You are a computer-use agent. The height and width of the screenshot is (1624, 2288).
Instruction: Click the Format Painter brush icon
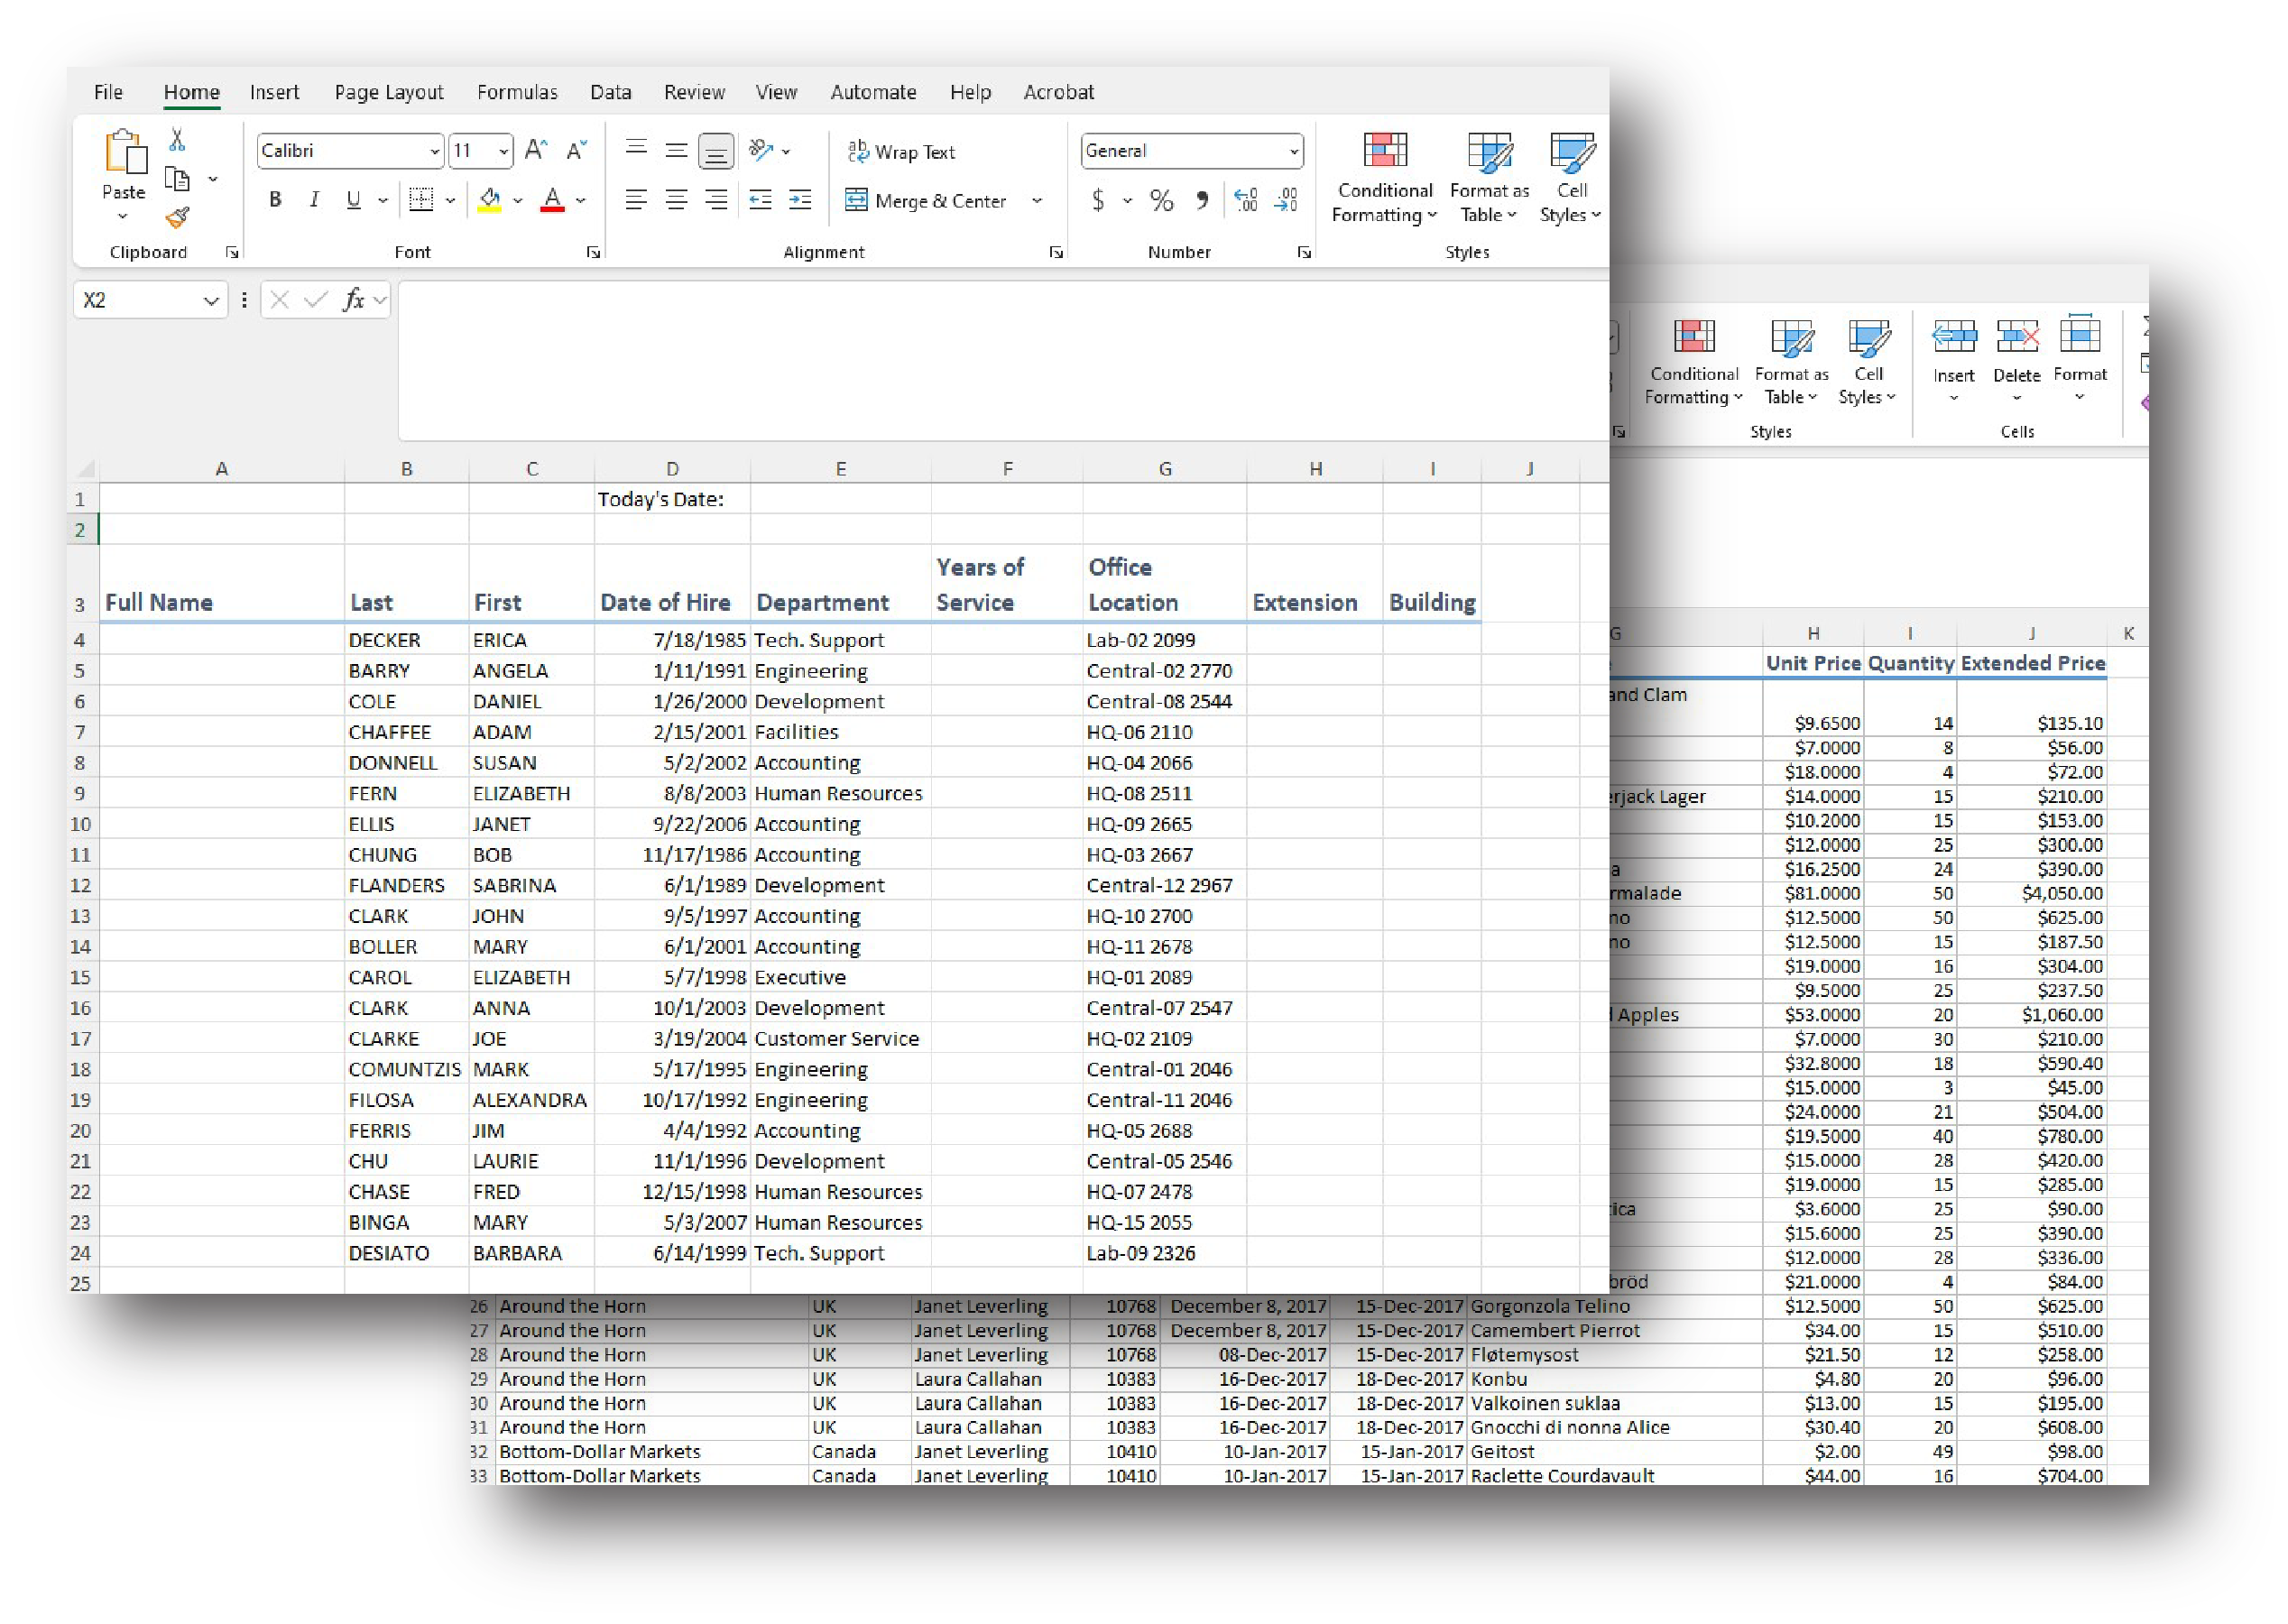click(x=178, y=218)
